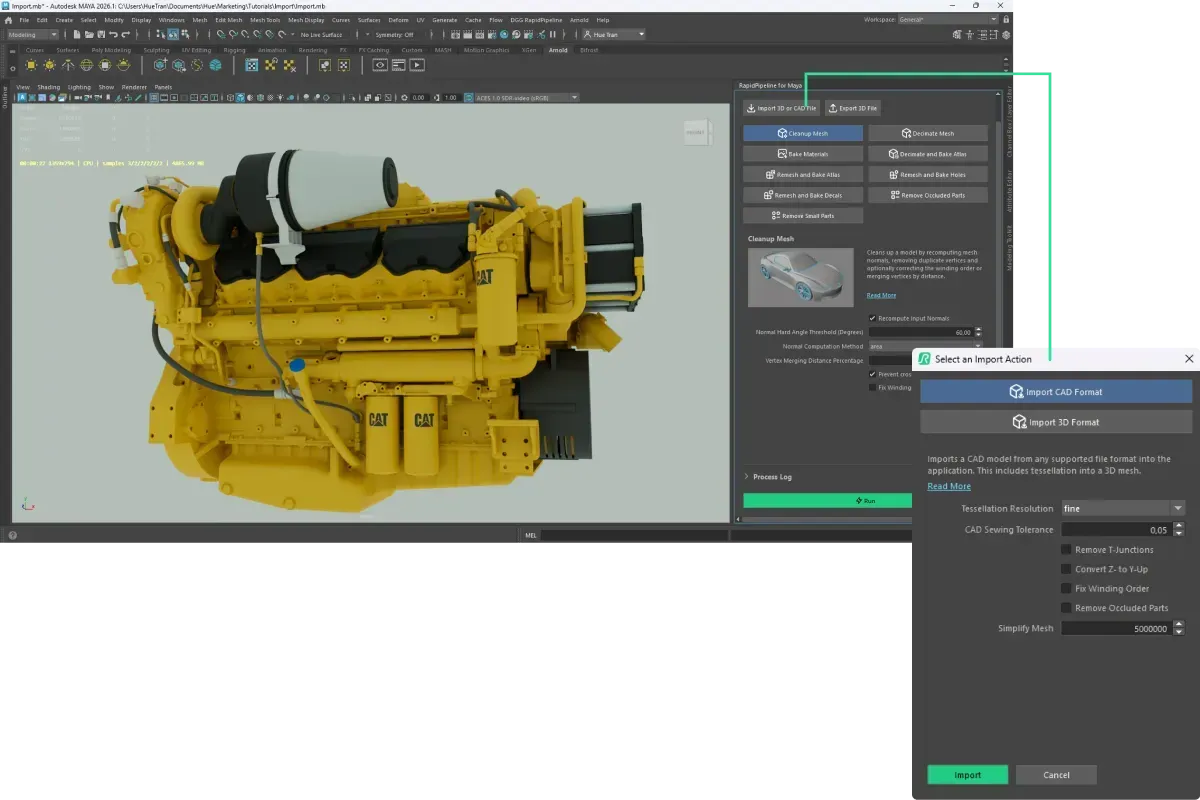
Task: Select the Import 3D Format option
Action: [1056, 422]
